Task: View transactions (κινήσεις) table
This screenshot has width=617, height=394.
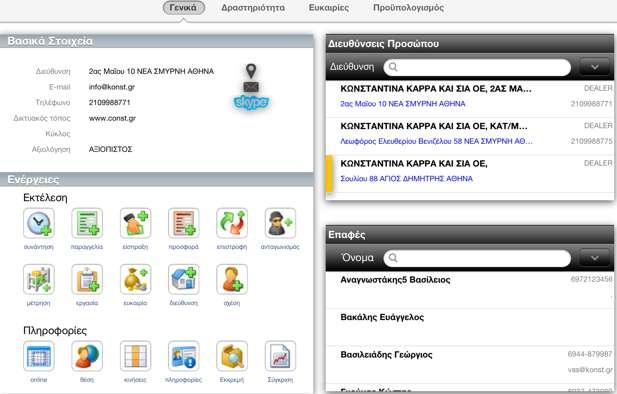Action: [x=135, y=356]
